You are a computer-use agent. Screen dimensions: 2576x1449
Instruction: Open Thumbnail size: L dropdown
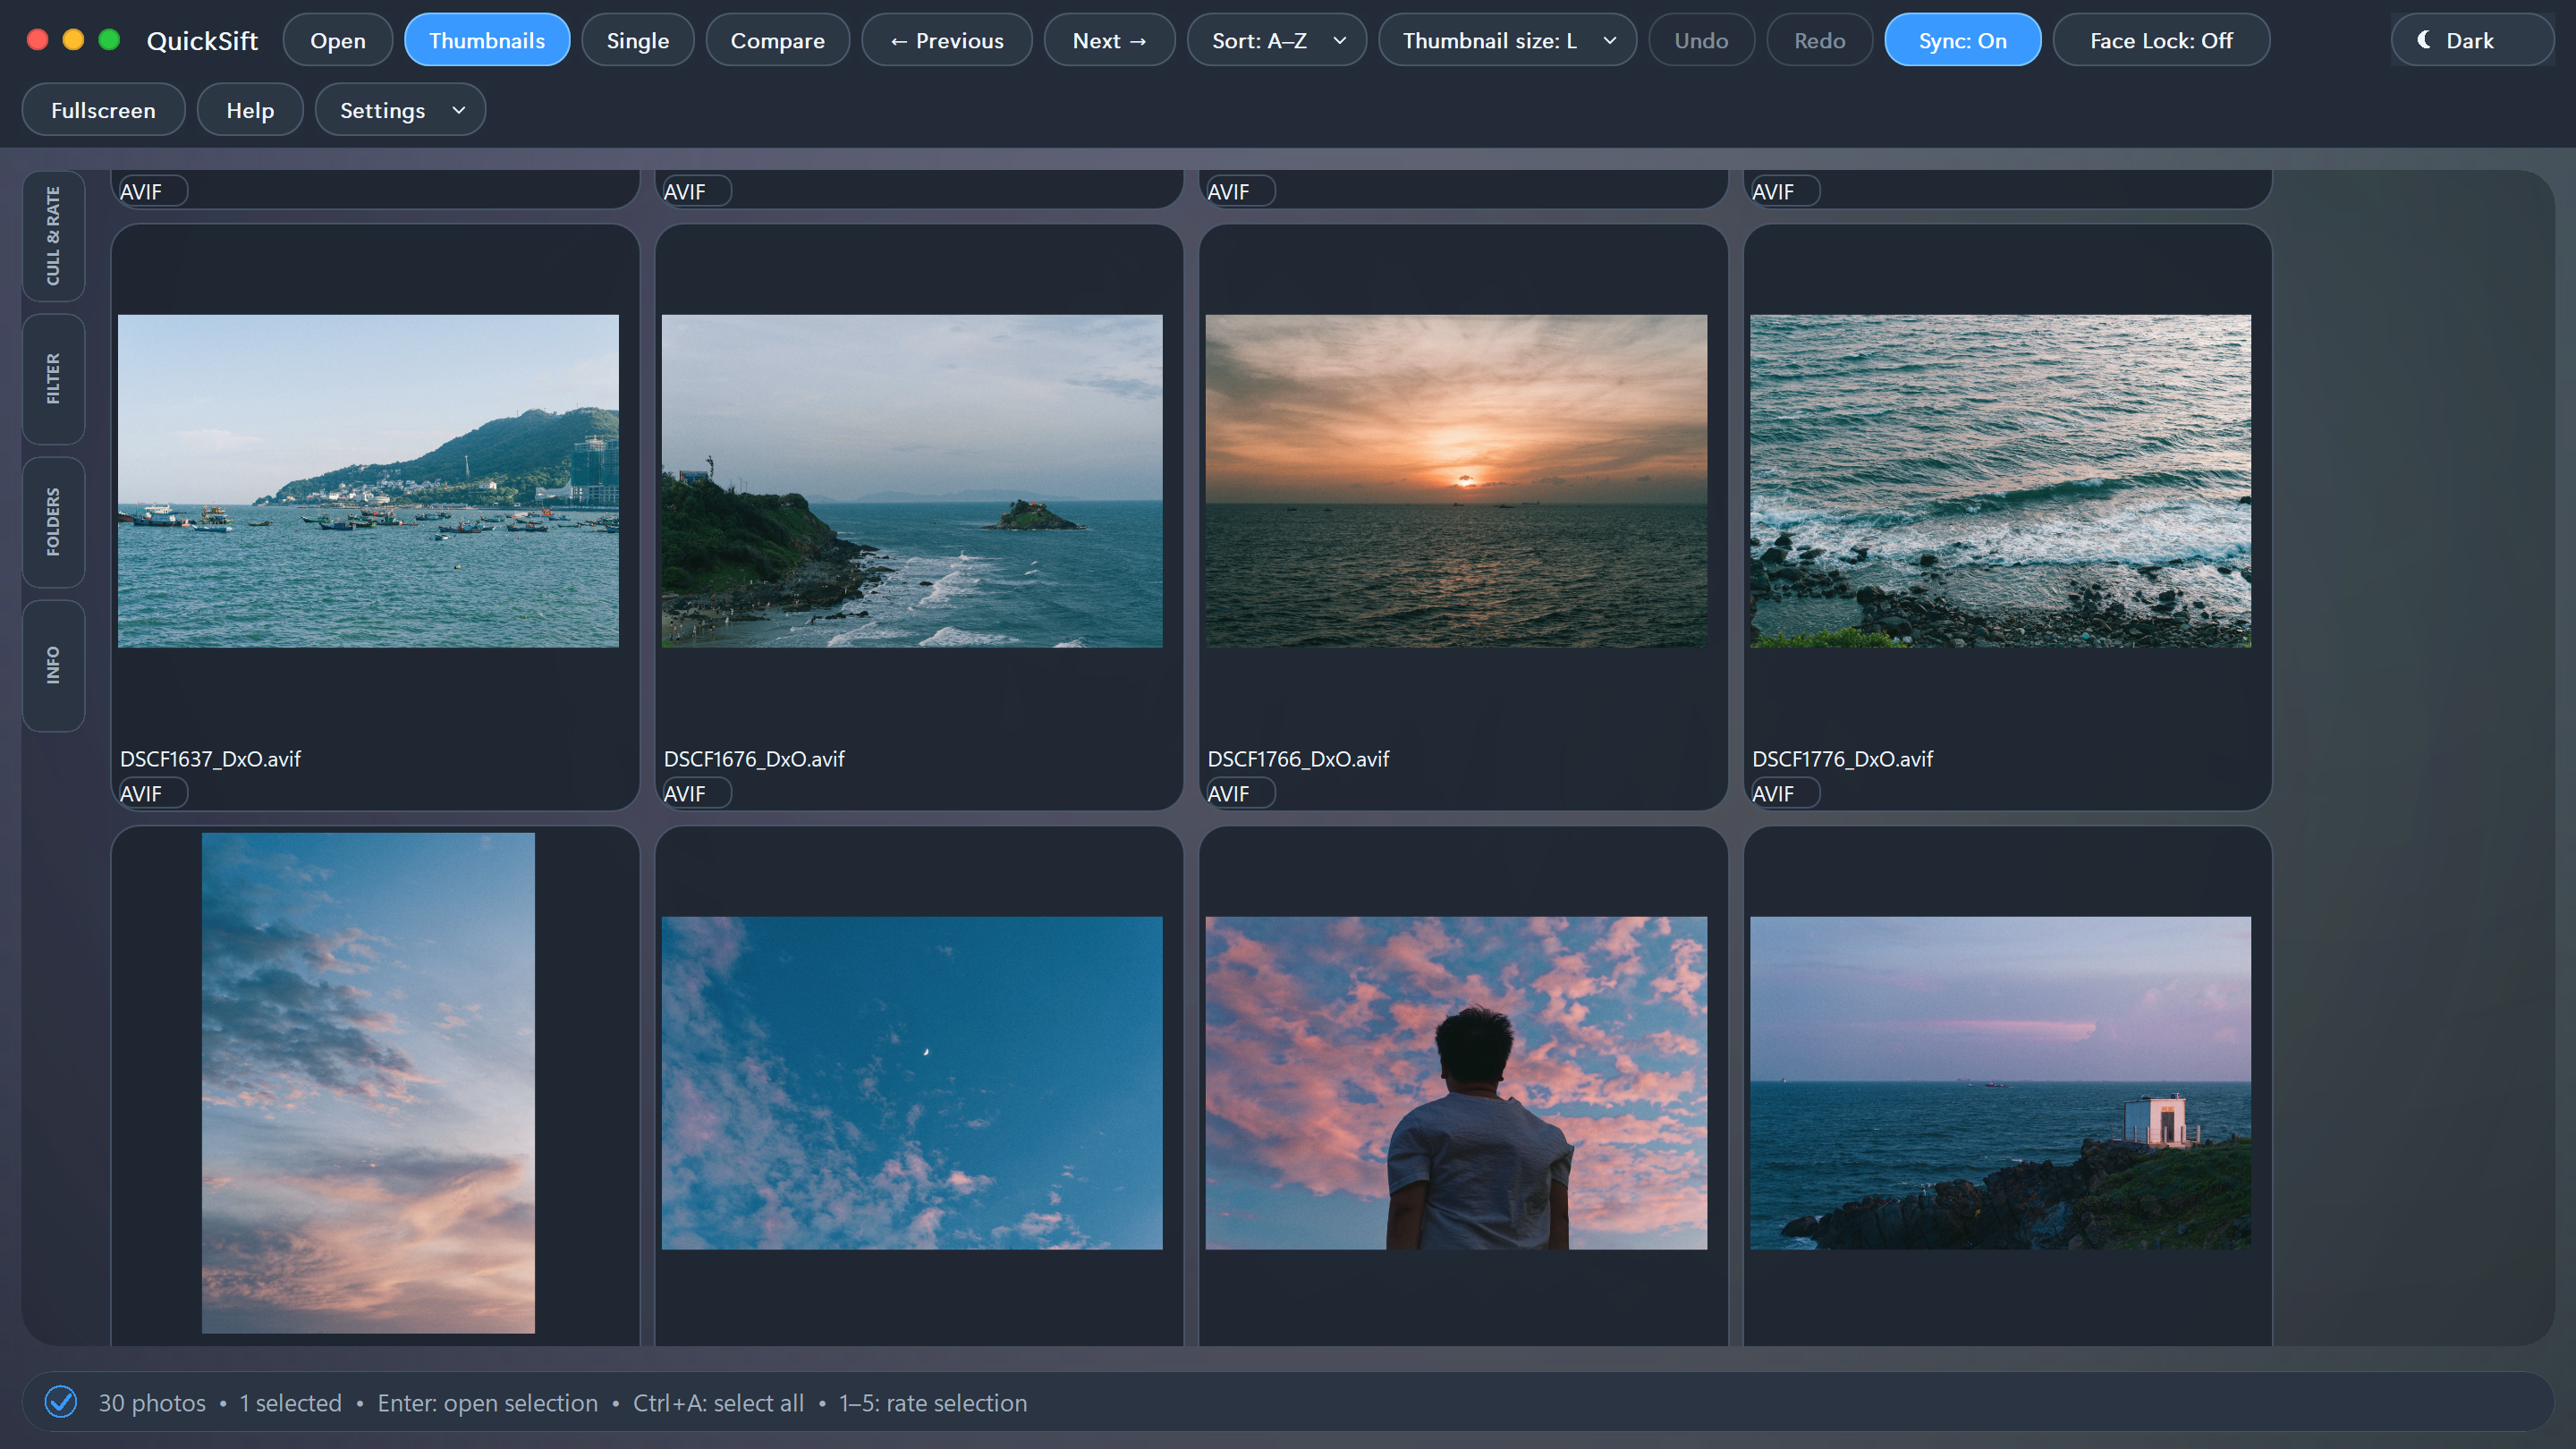point(1507,40)
